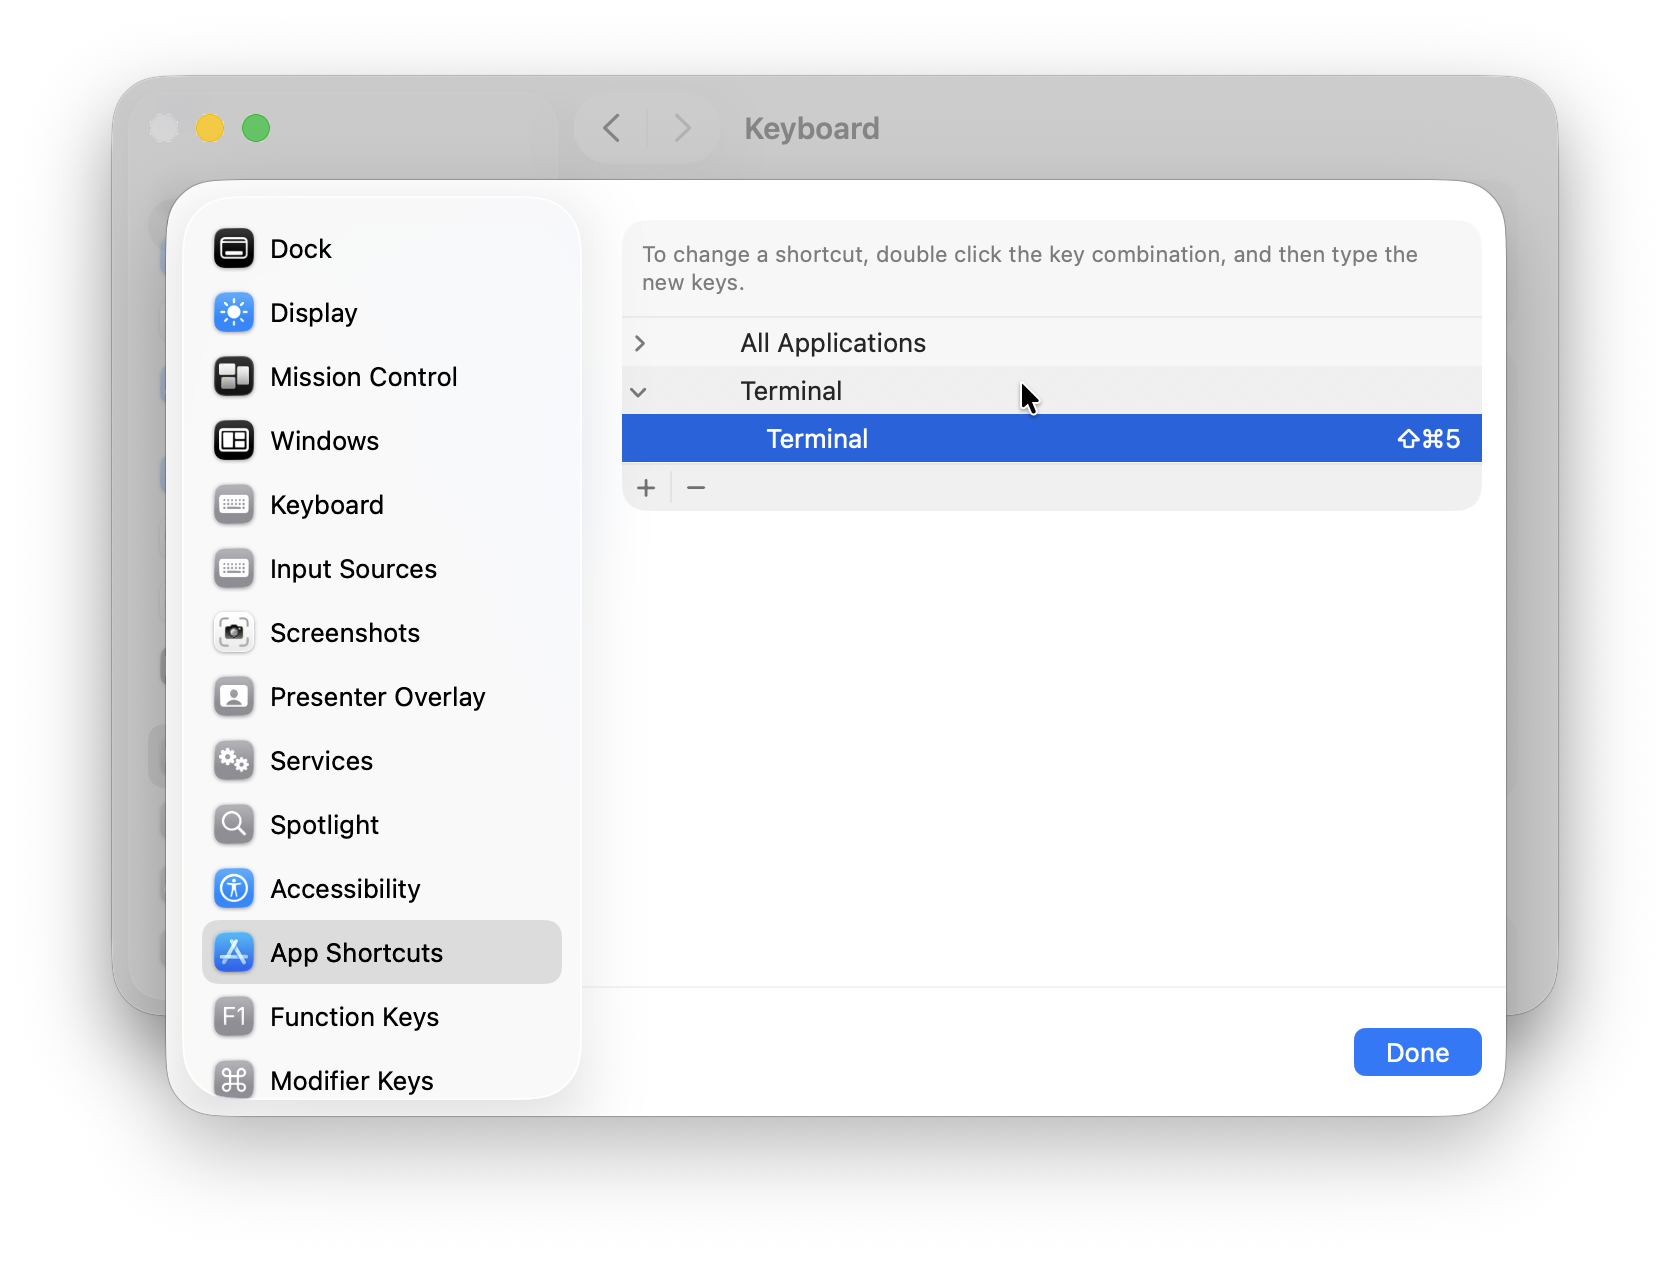1670x1264 pixels.
Task: Remove selected shortcut with the minus button
Action: coord(696,487)
